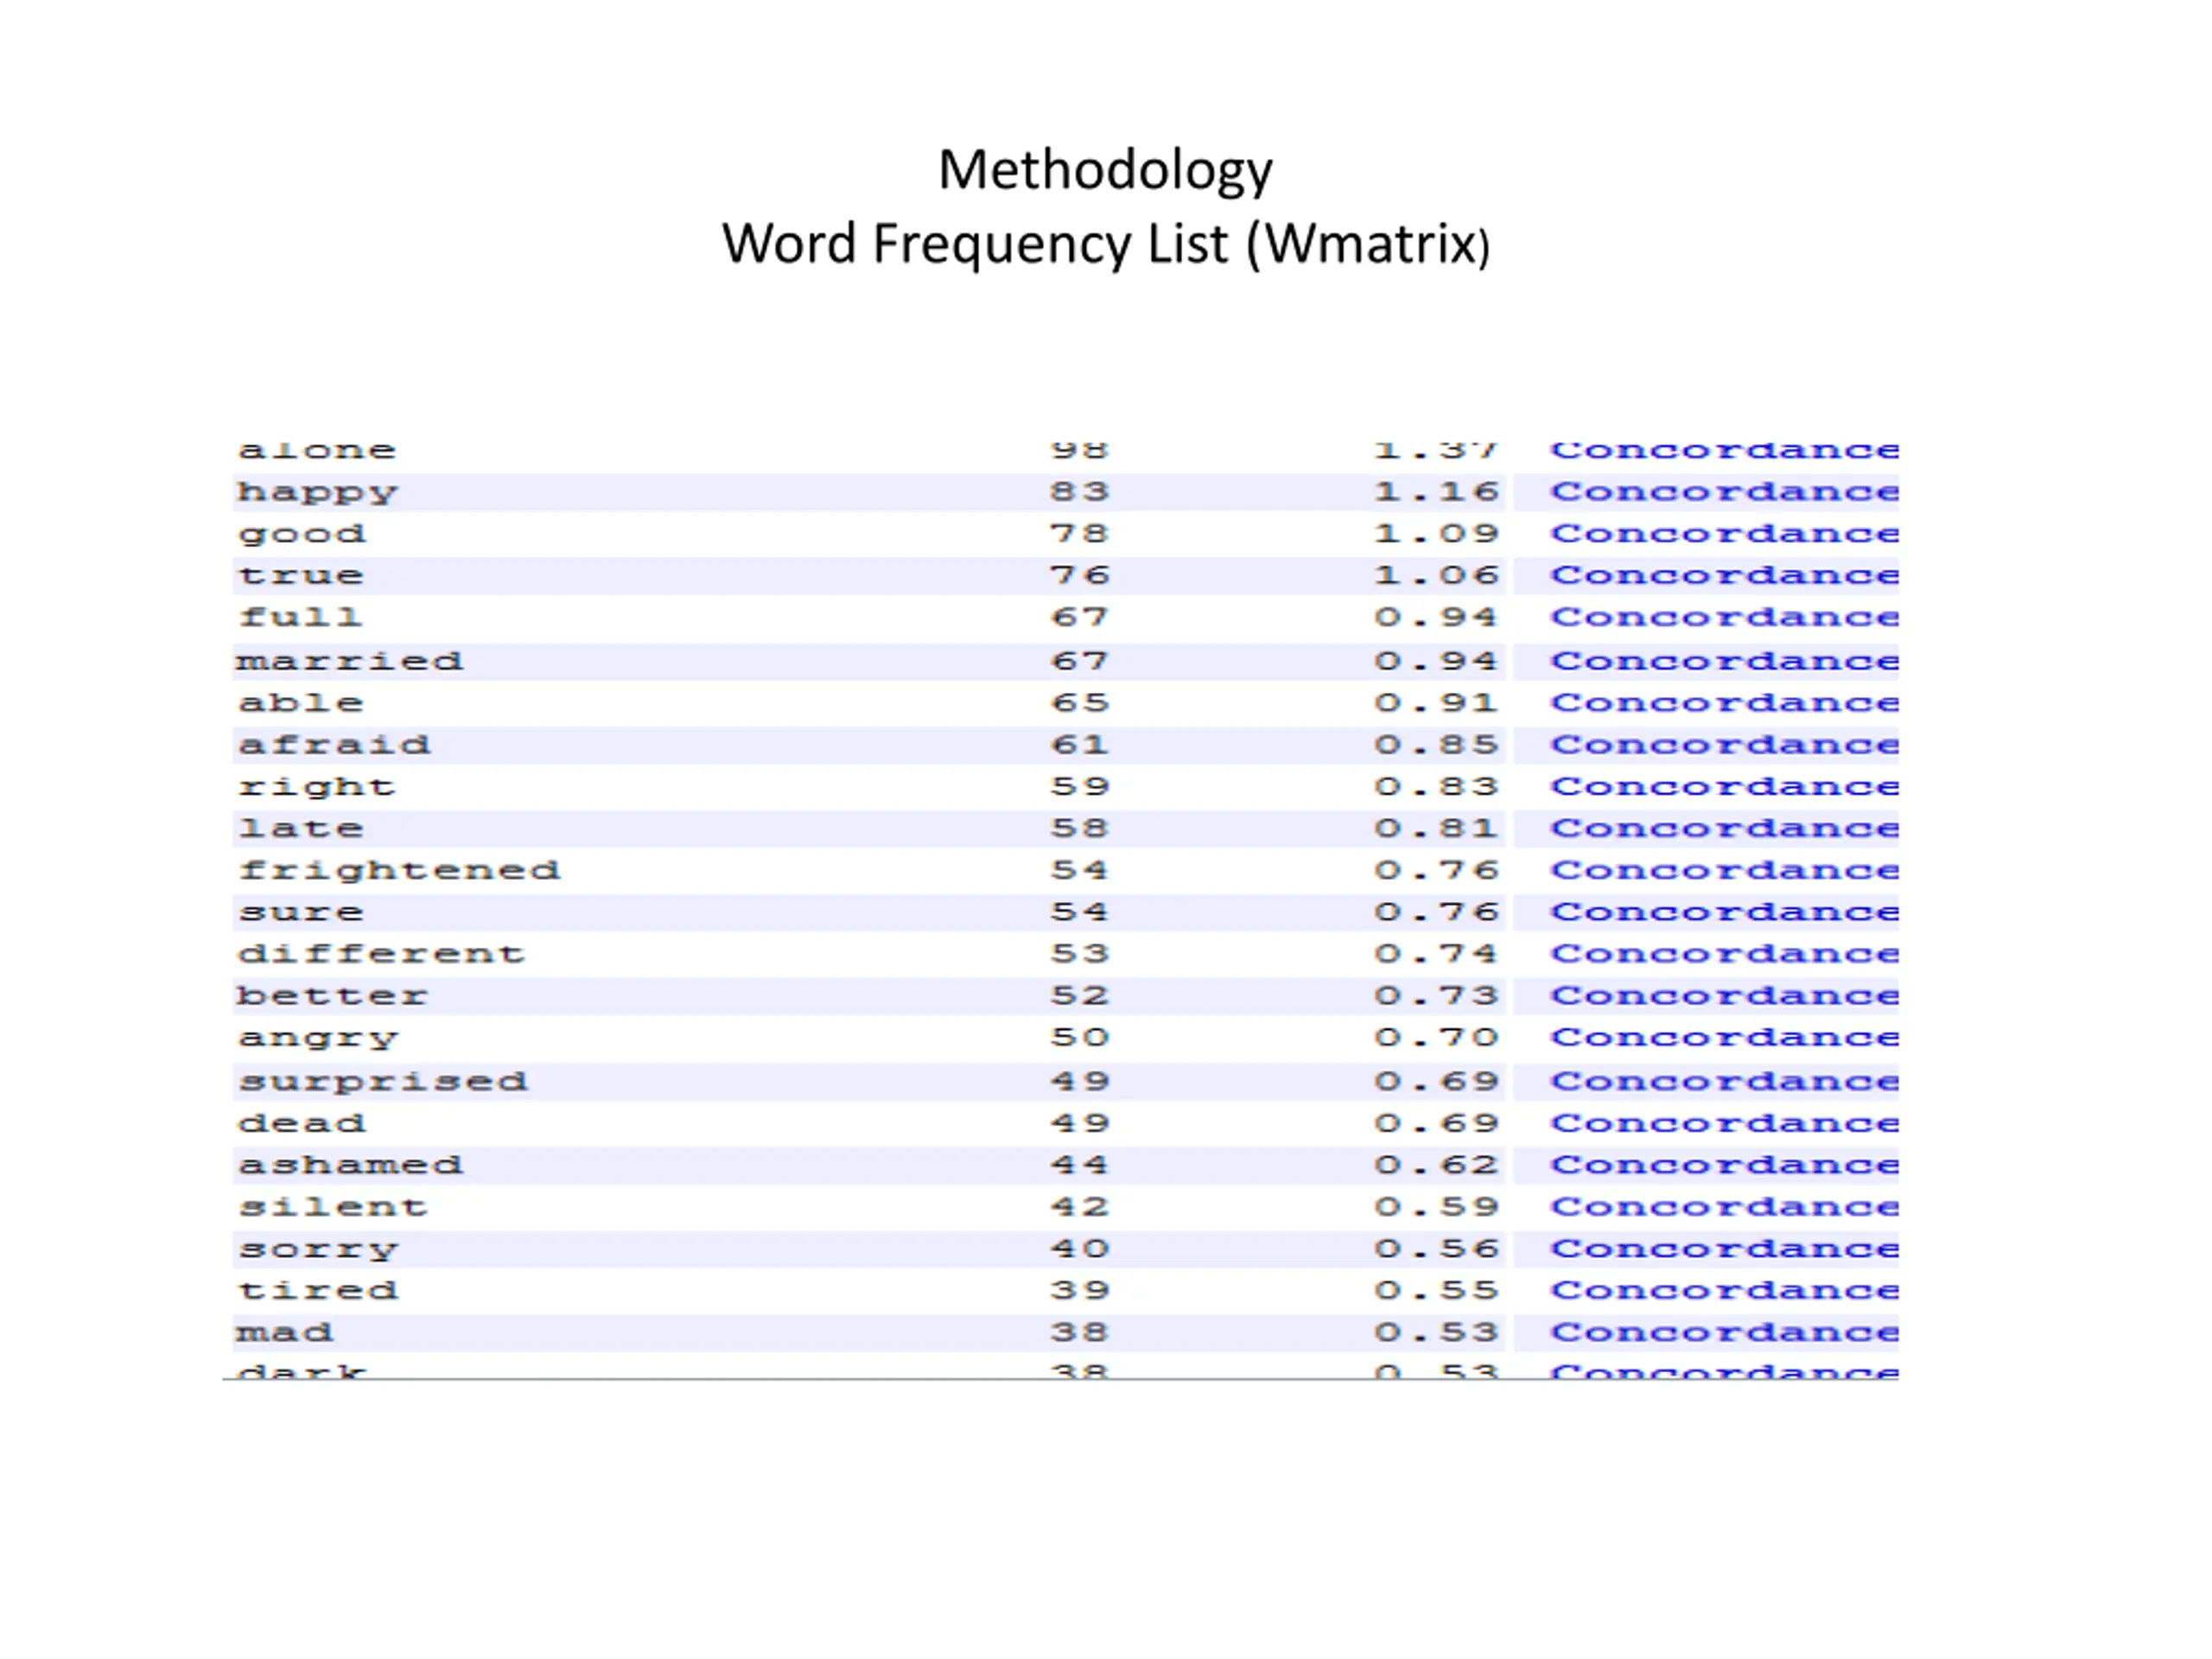Click frequency value 59 in right row
The width and height of the screenshot is (2212, 1659).
coord(1080,788)
